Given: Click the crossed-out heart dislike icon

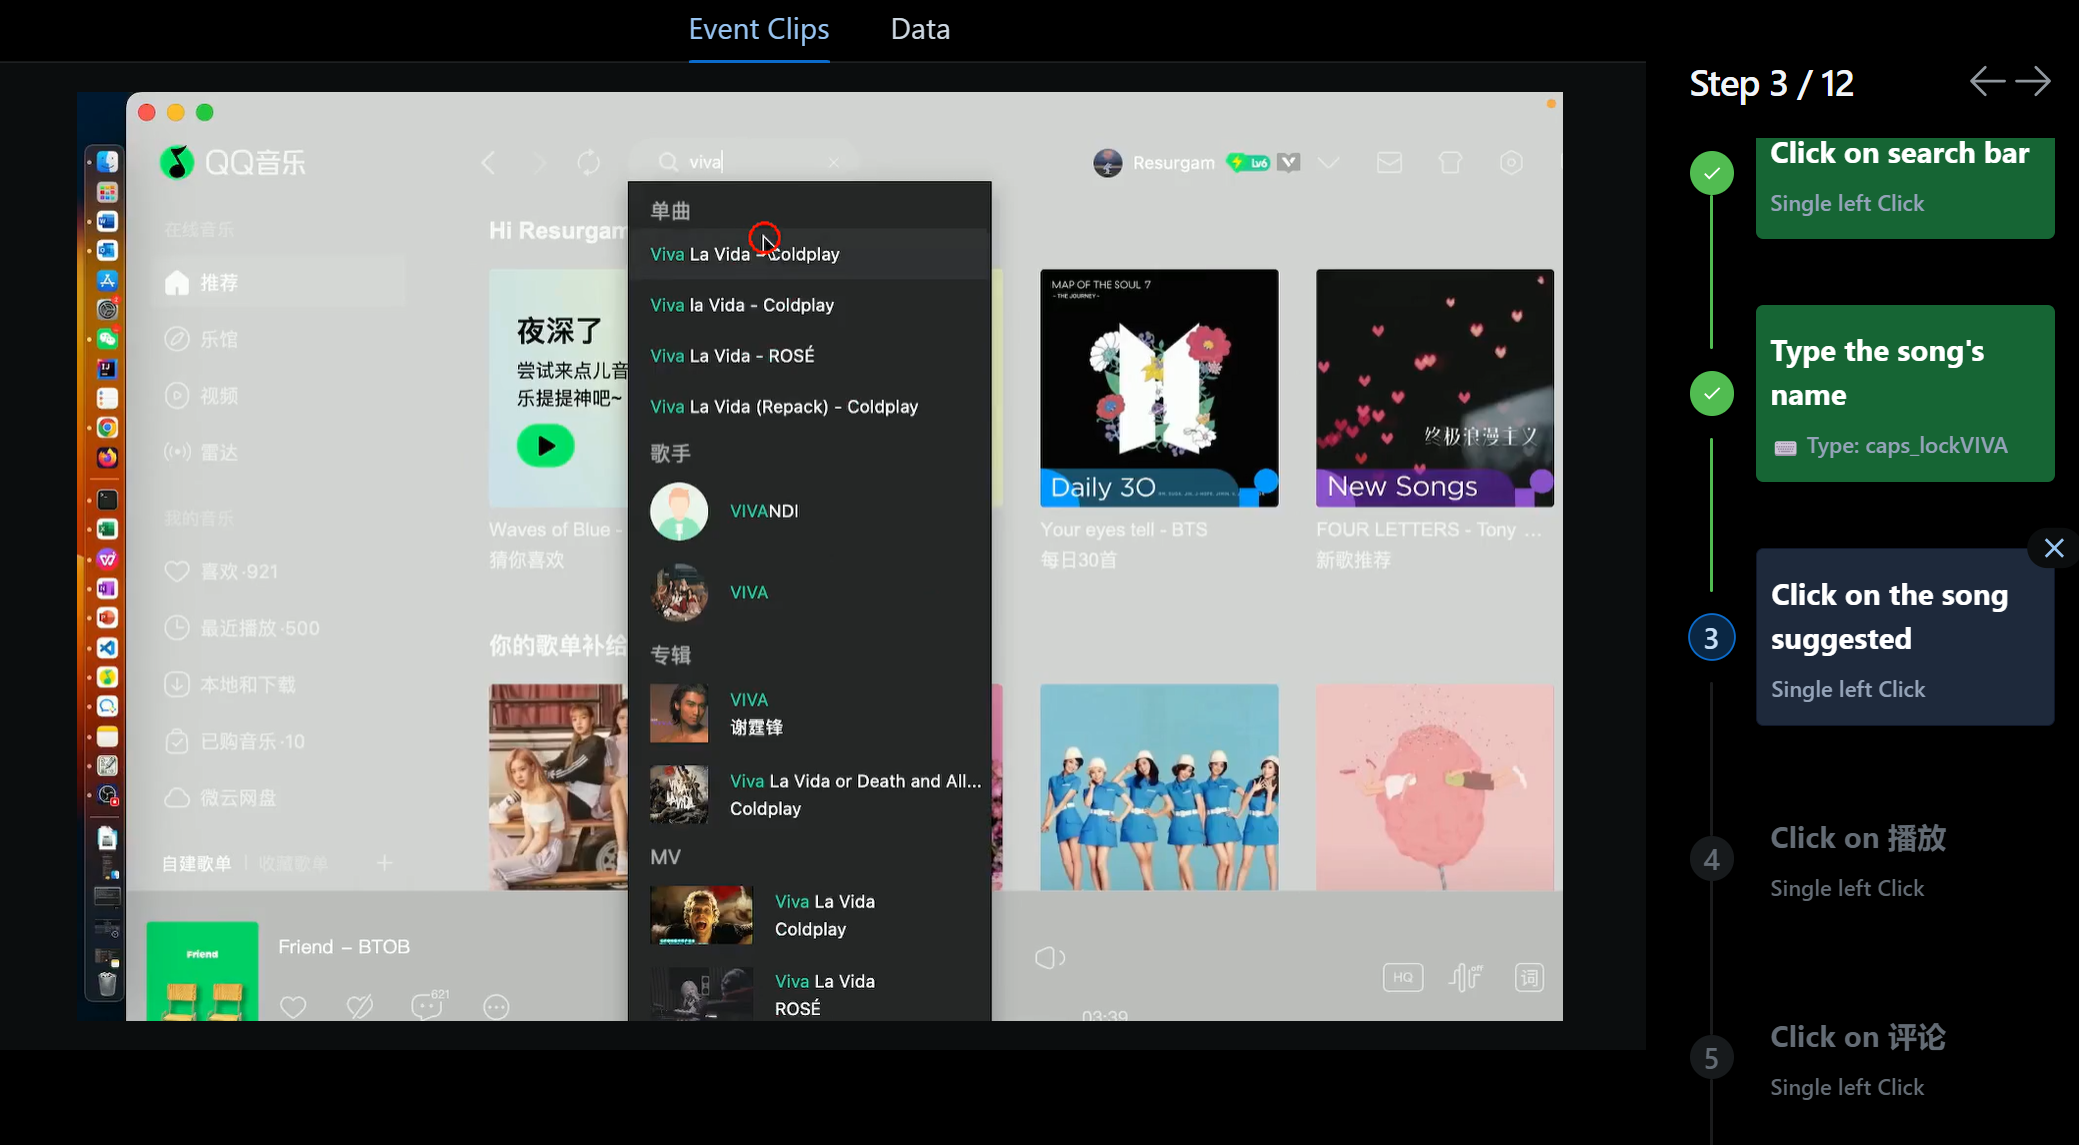Looking at the screenshot, I should 360,1006.
